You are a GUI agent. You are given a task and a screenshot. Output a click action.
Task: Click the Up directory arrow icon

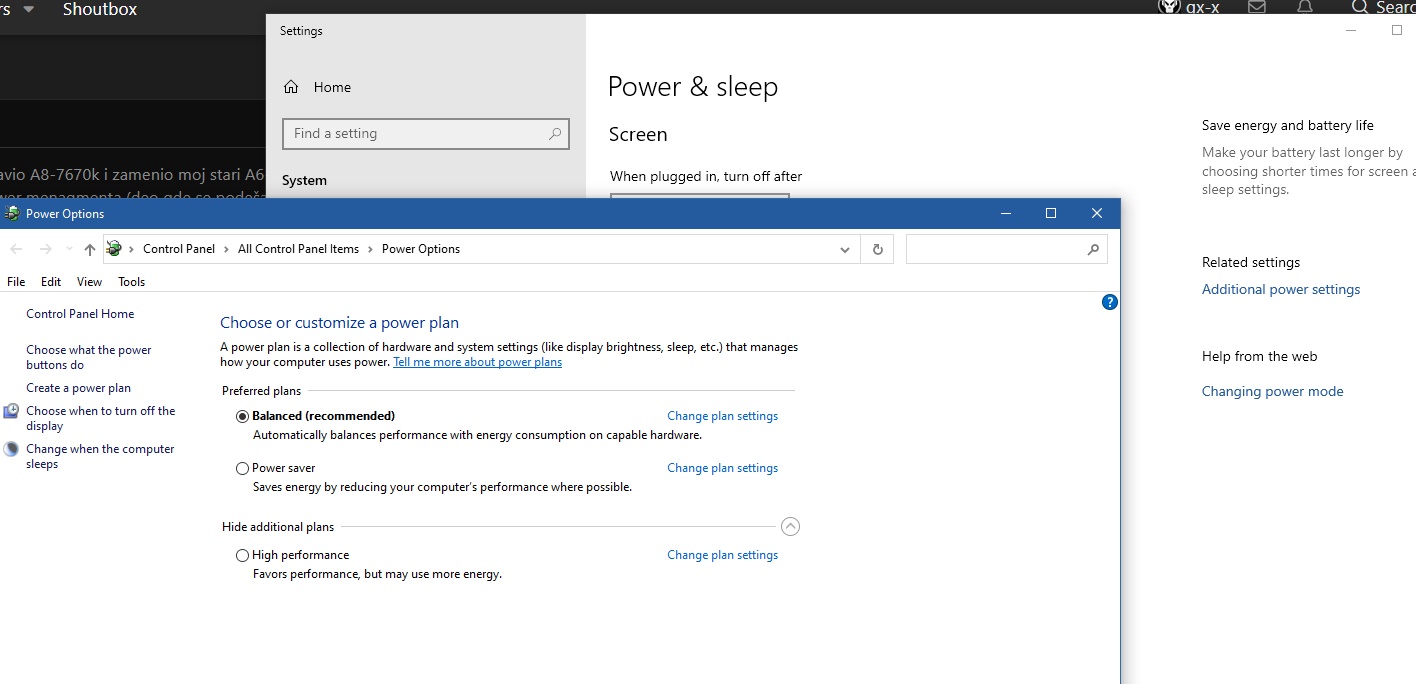90,249
